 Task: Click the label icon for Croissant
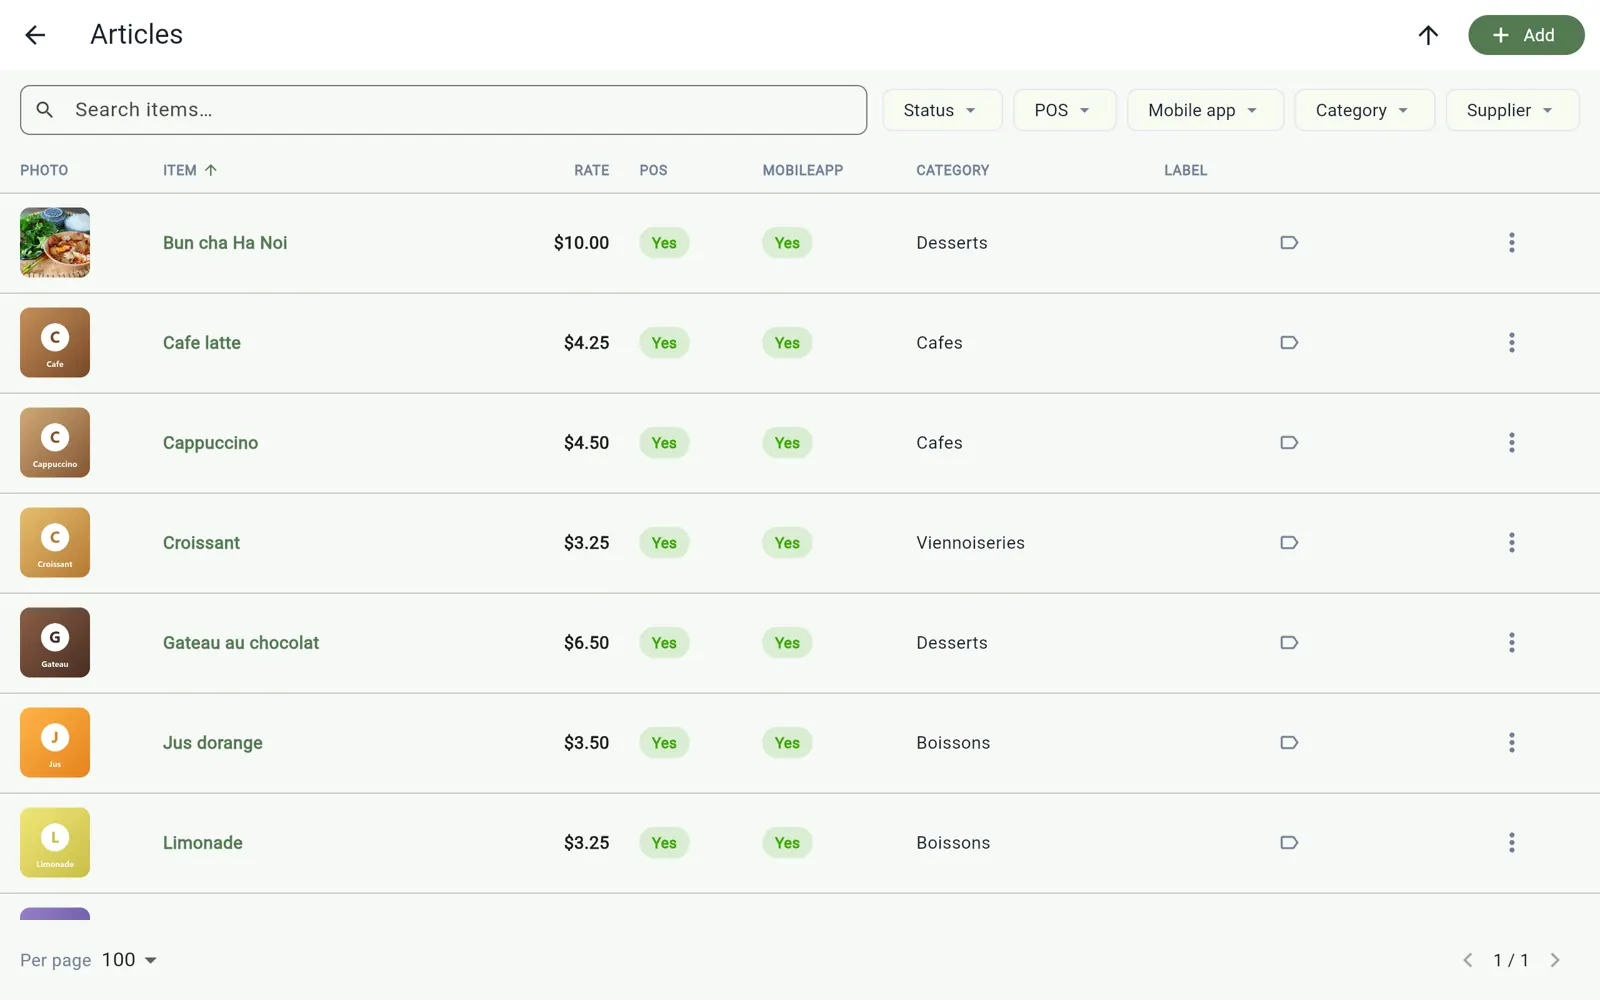(x=1289, y=543)
